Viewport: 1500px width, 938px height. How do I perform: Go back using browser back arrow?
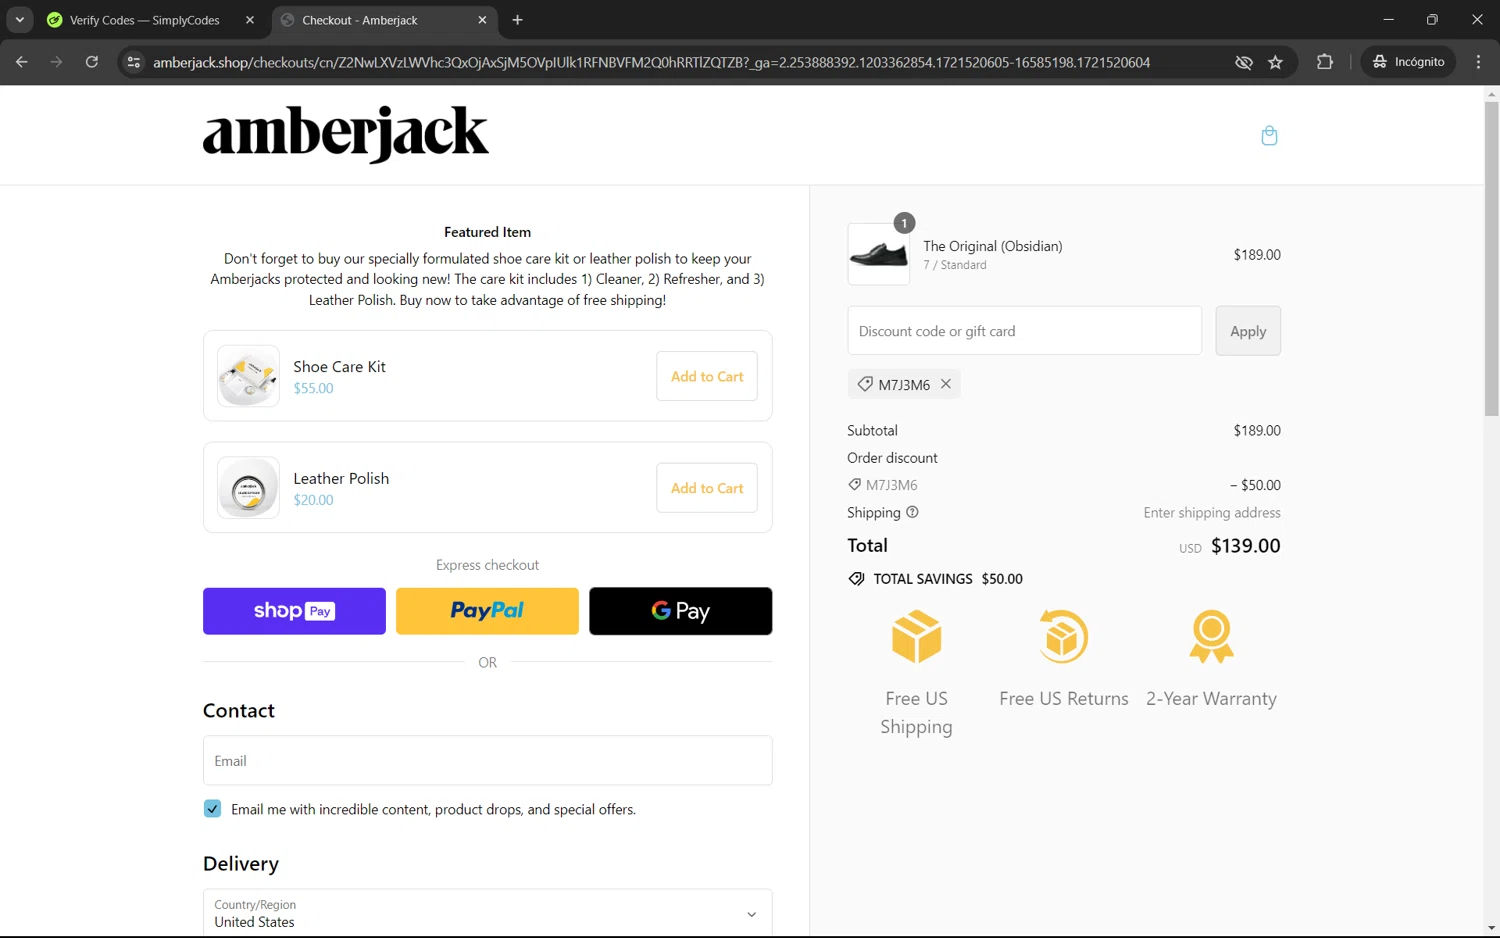coord(22,62)
